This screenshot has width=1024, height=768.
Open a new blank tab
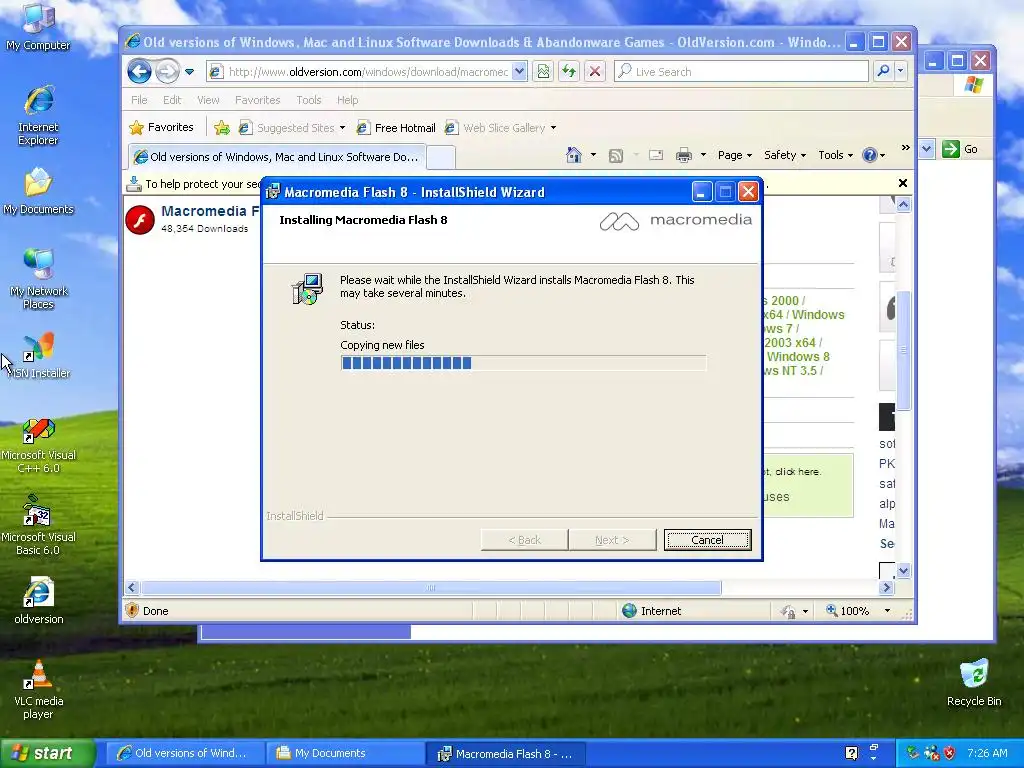[441, 157]
